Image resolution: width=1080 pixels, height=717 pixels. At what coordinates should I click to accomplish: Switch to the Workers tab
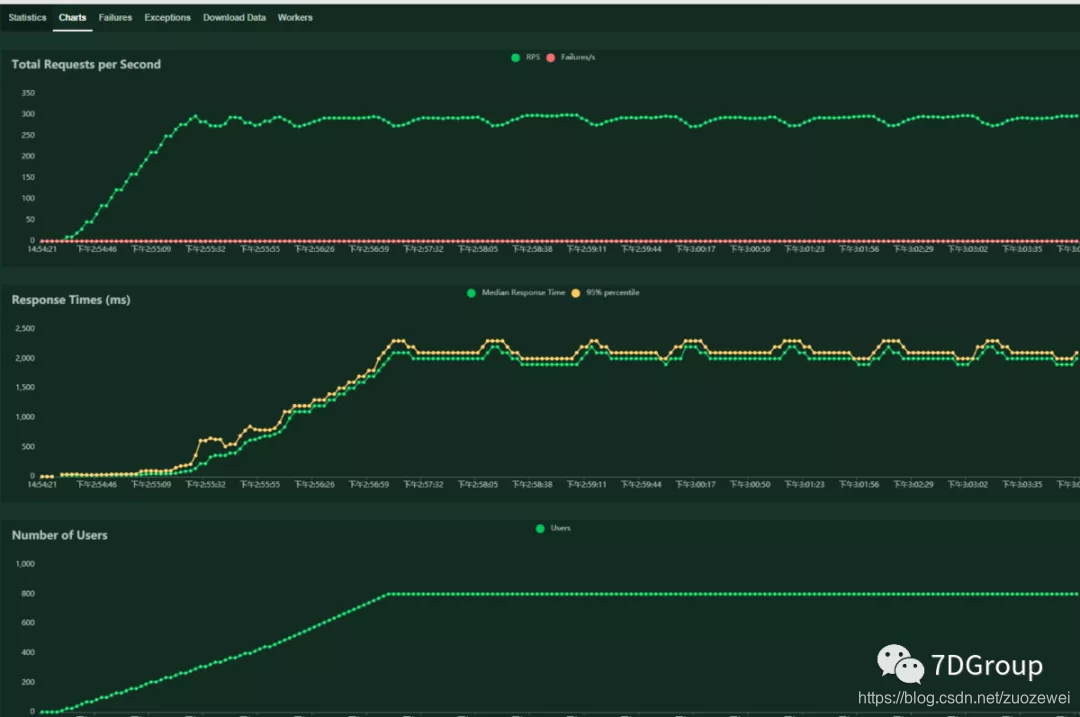click(295, 17)
